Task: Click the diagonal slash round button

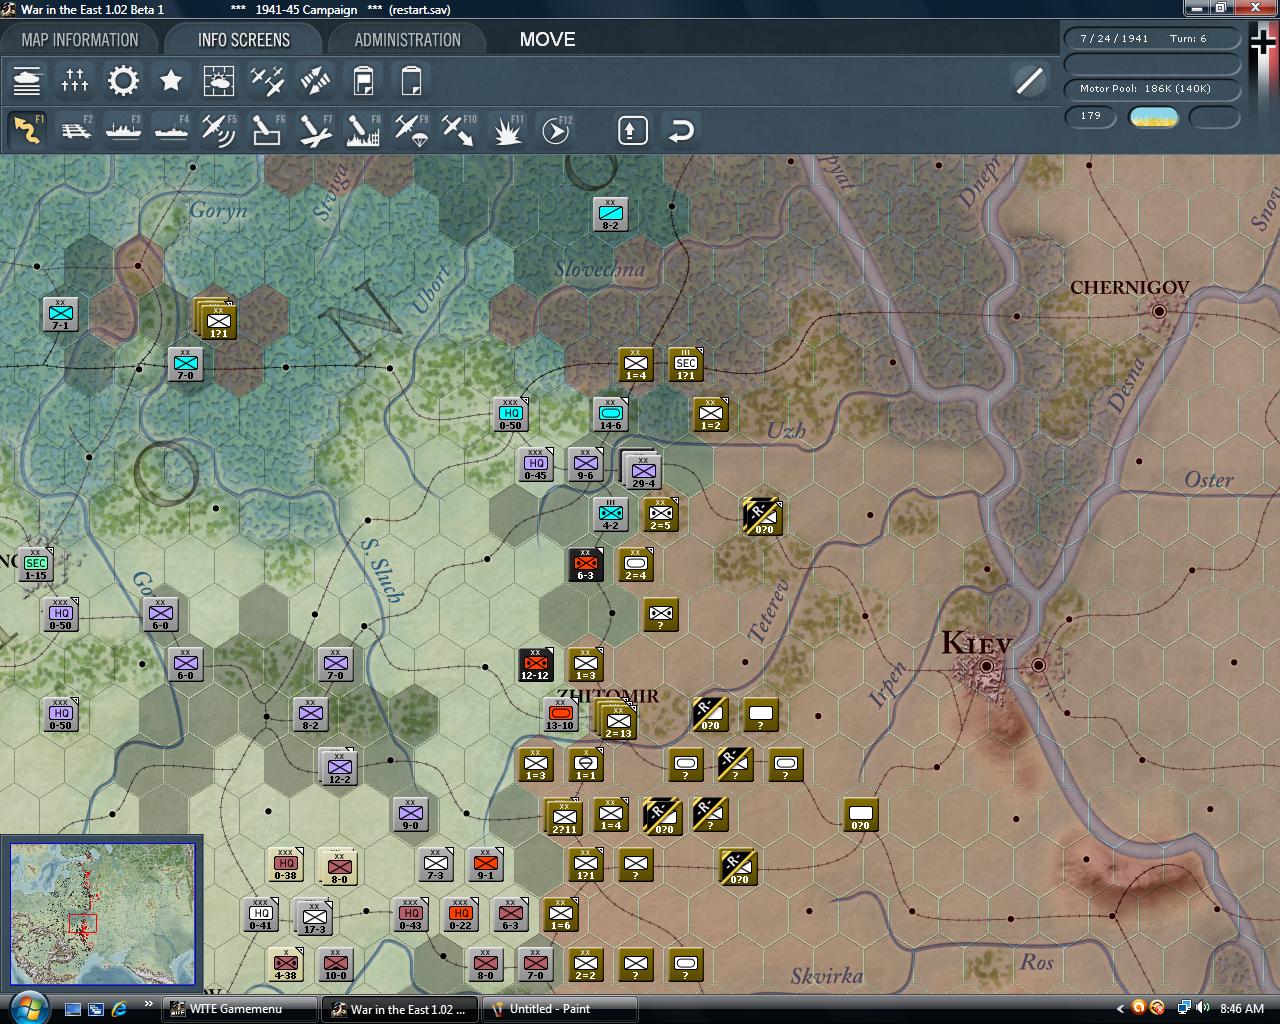Action: [1029, 81]
